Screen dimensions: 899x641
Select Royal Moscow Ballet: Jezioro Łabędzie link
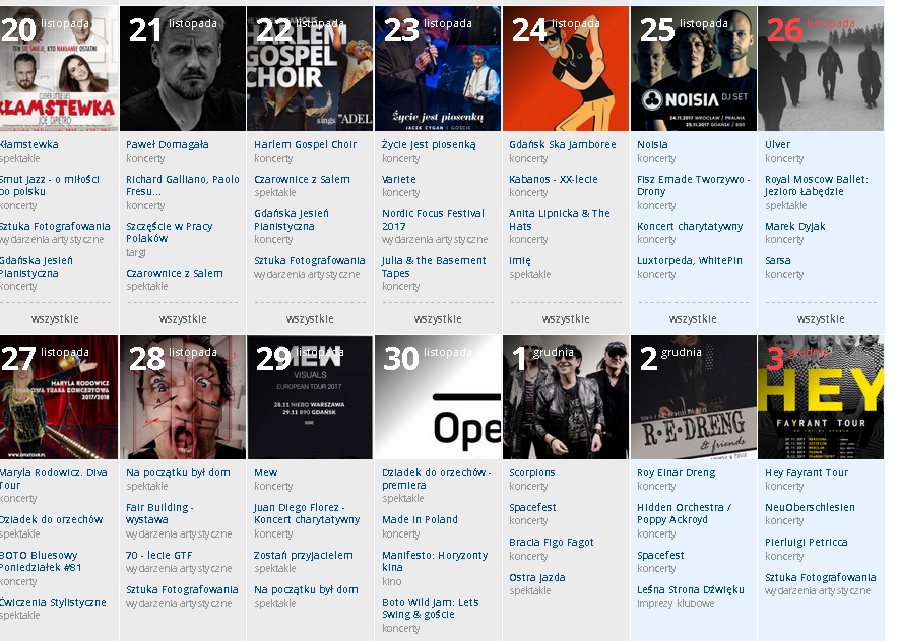coord(816,185)
